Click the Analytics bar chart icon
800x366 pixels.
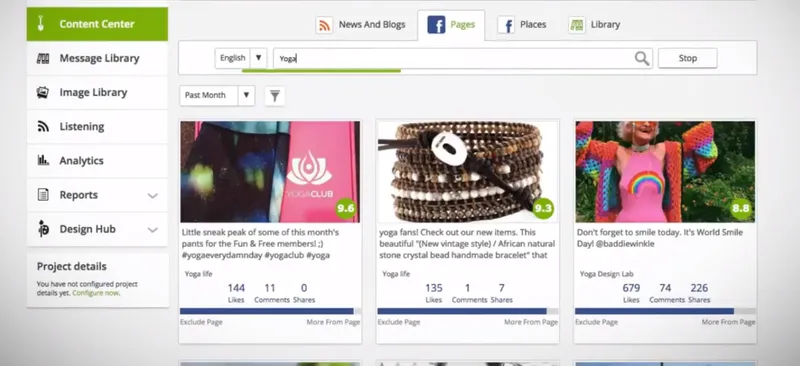point(43,160)
